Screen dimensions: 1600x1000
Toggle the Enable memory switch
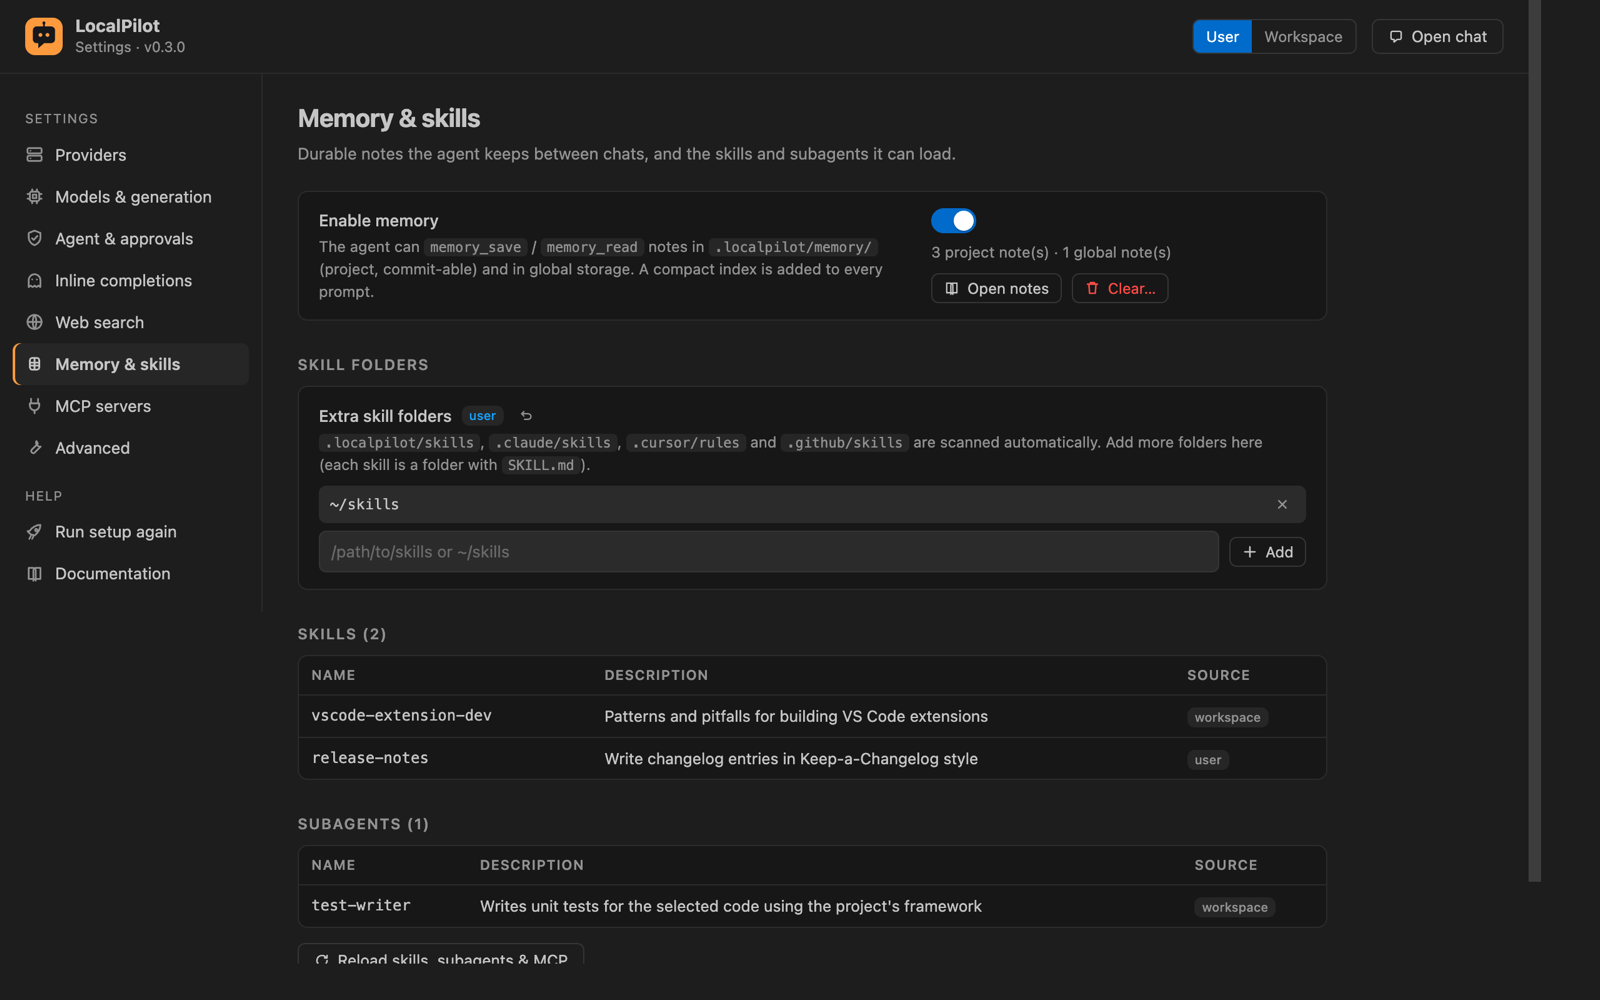point(953,220)
